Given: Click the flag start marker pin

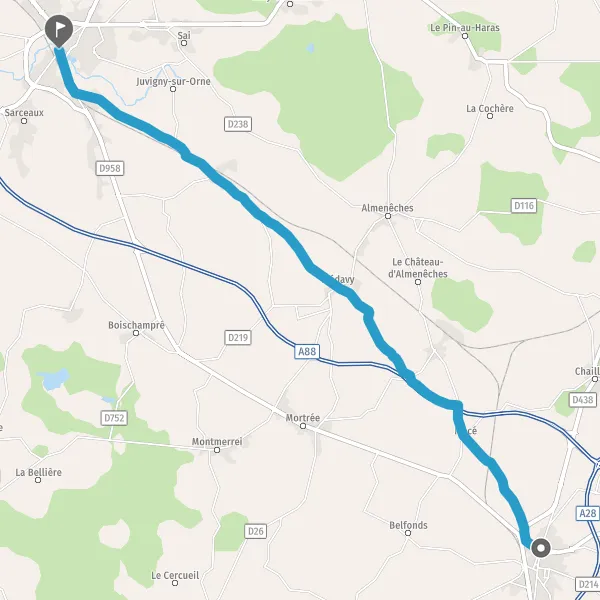Looking at the screenshot, I should point(59,31).
